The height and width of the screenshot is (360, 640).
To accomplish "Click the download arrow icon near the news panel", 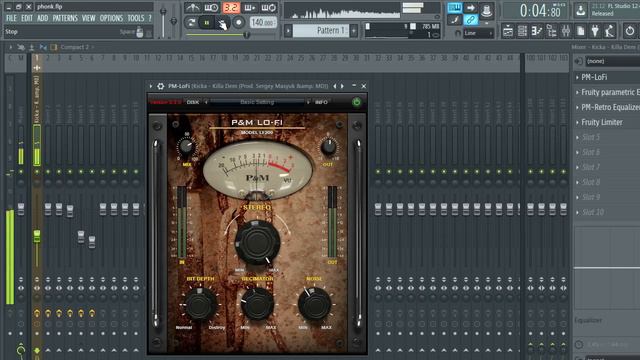I will (580, 10).
